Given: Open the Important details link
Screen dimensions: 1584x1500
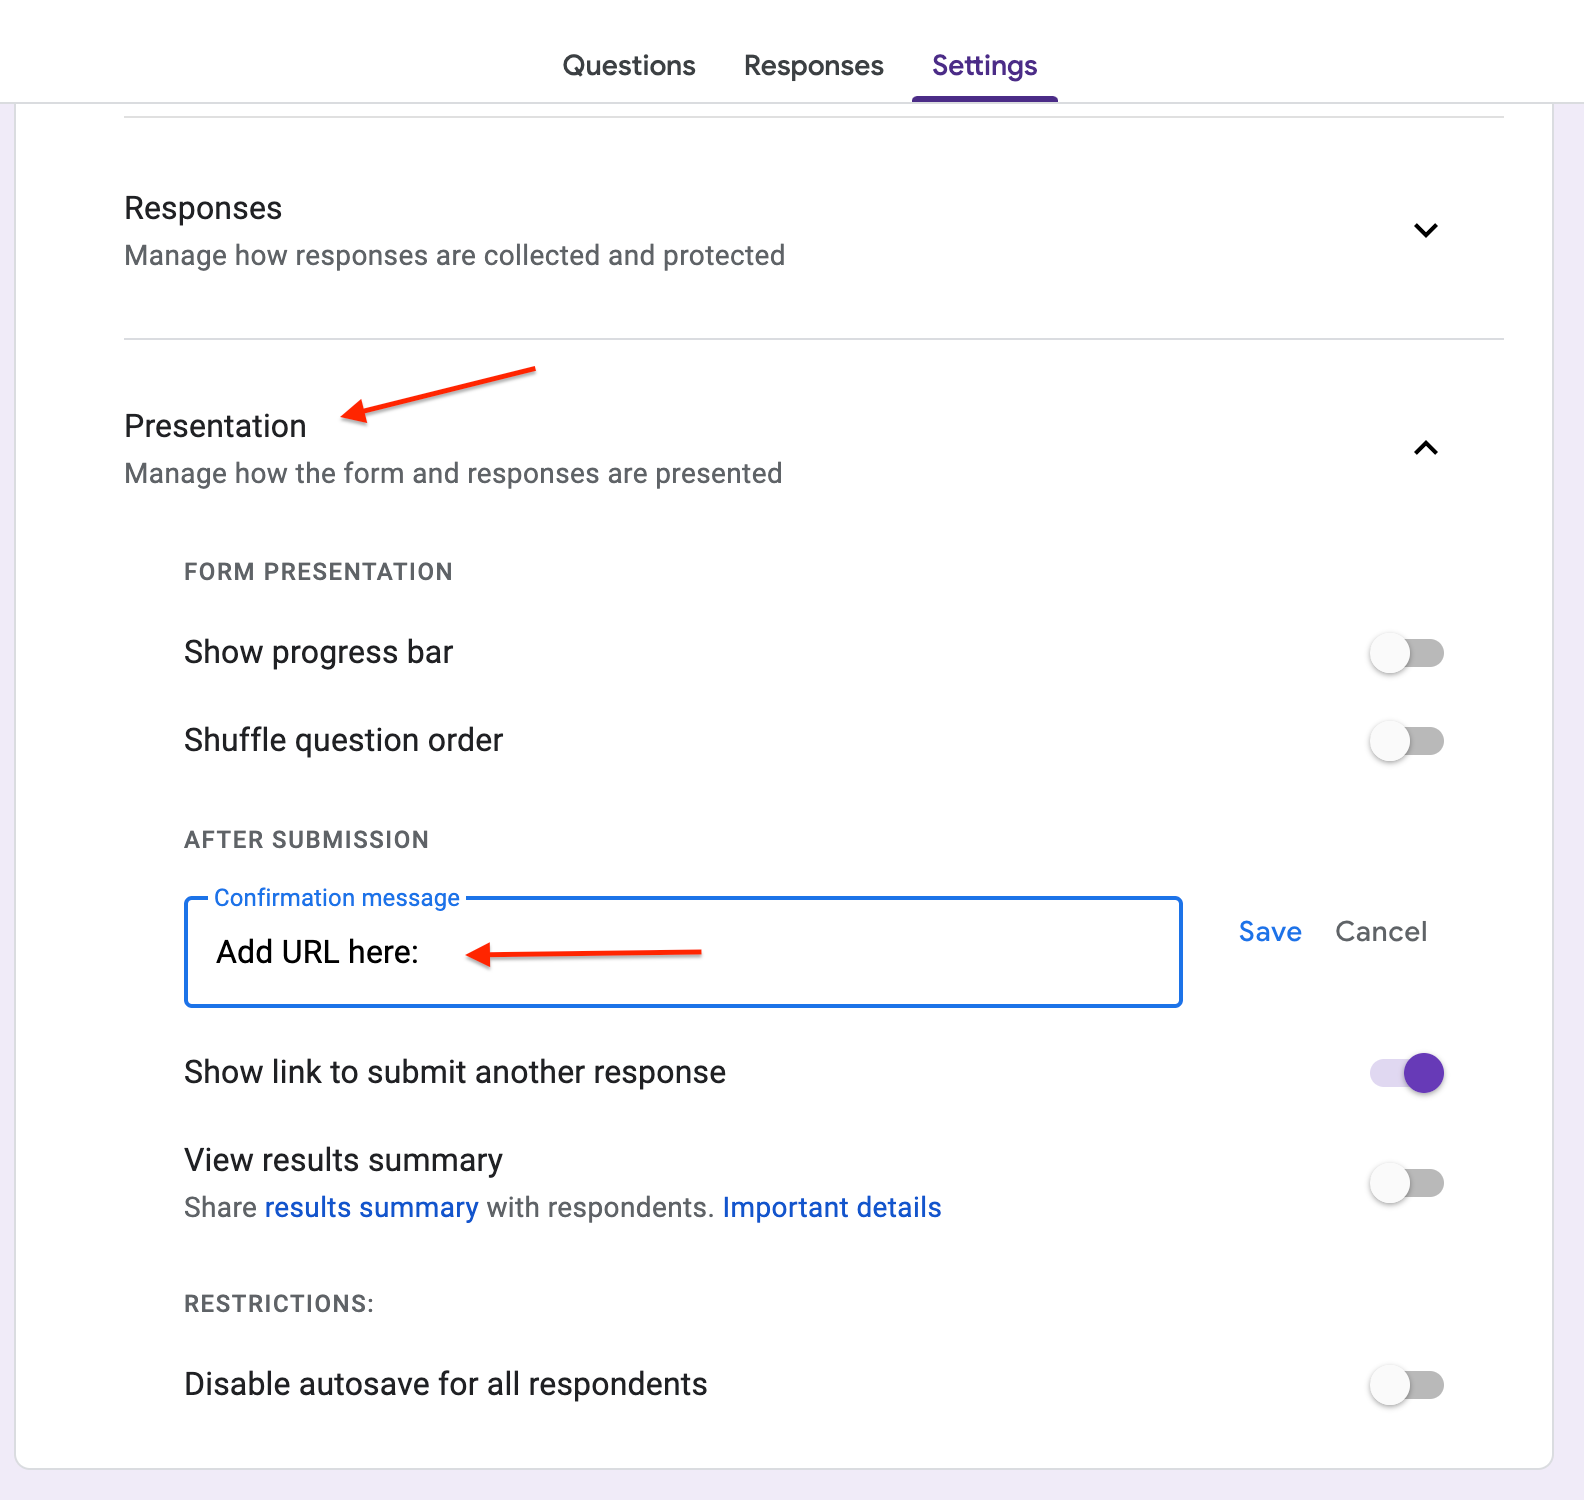Looking at the screenshot, I should (831, 1208).
